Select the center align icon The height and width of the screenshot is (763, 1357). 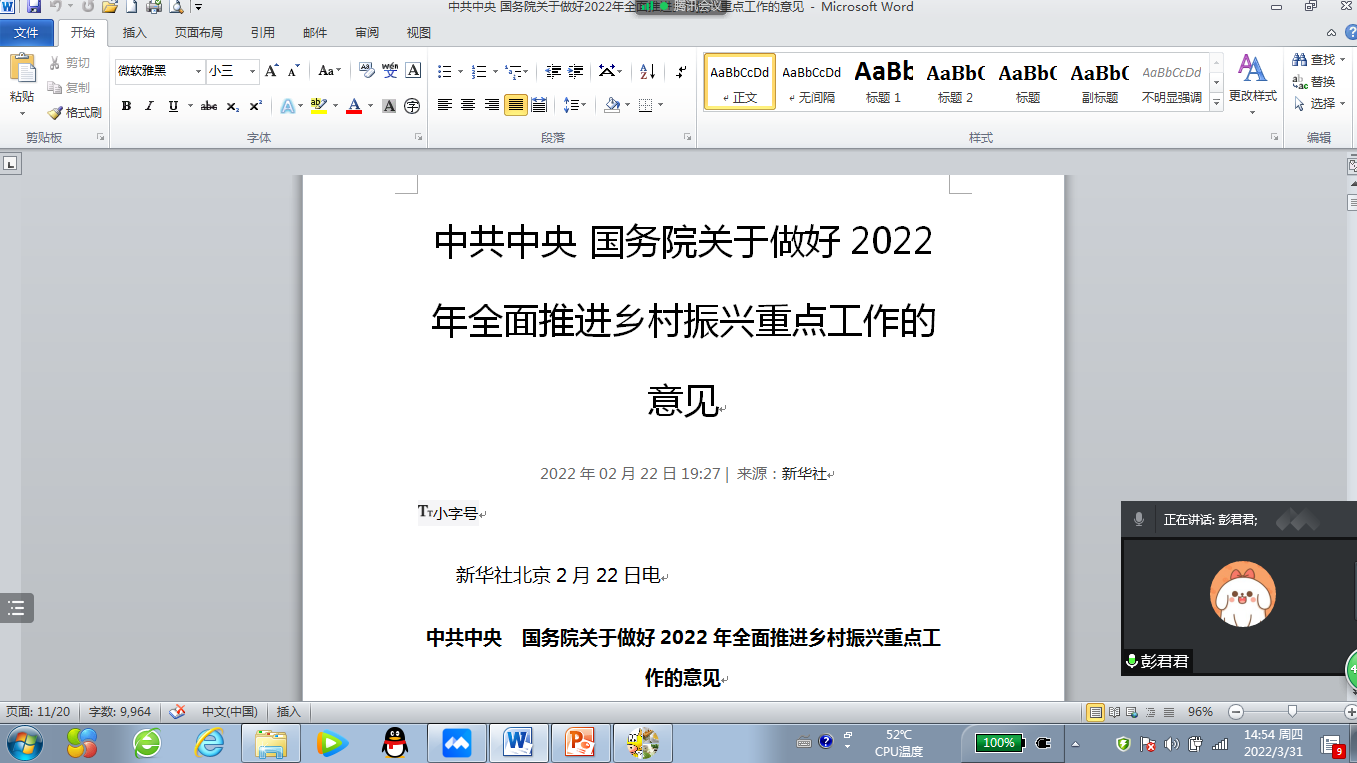click(x=468, y=105)
